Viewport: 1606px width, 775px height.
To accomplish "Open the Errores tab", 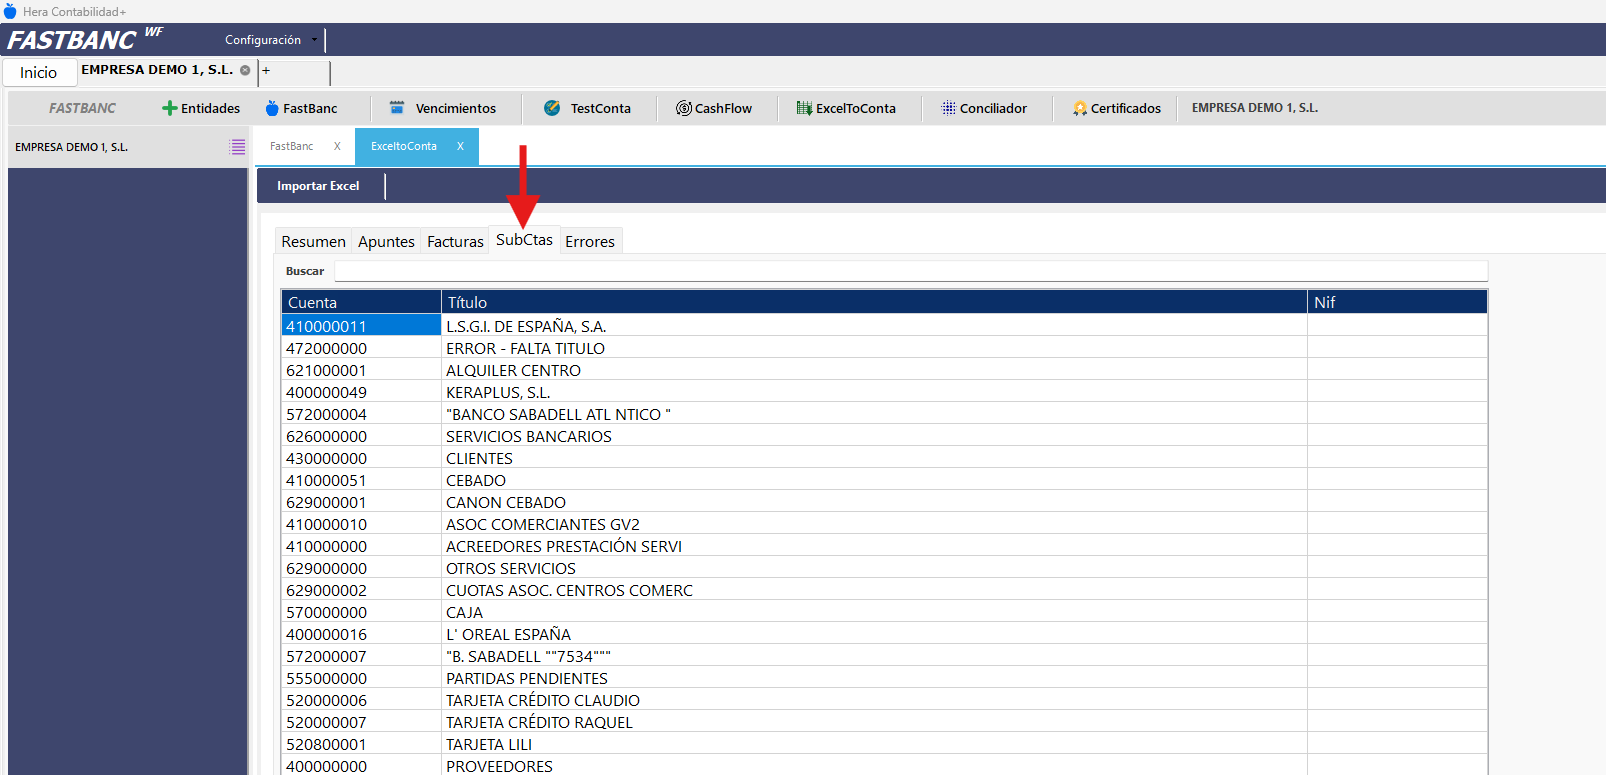I will (x=590, y=241).
